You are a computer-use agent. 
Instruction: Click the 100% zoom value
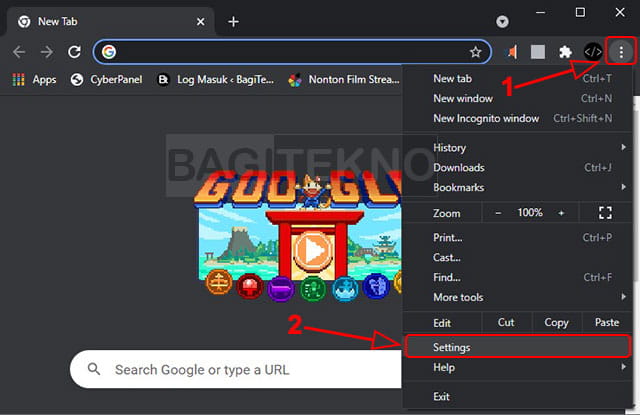[x=530, y=213]
